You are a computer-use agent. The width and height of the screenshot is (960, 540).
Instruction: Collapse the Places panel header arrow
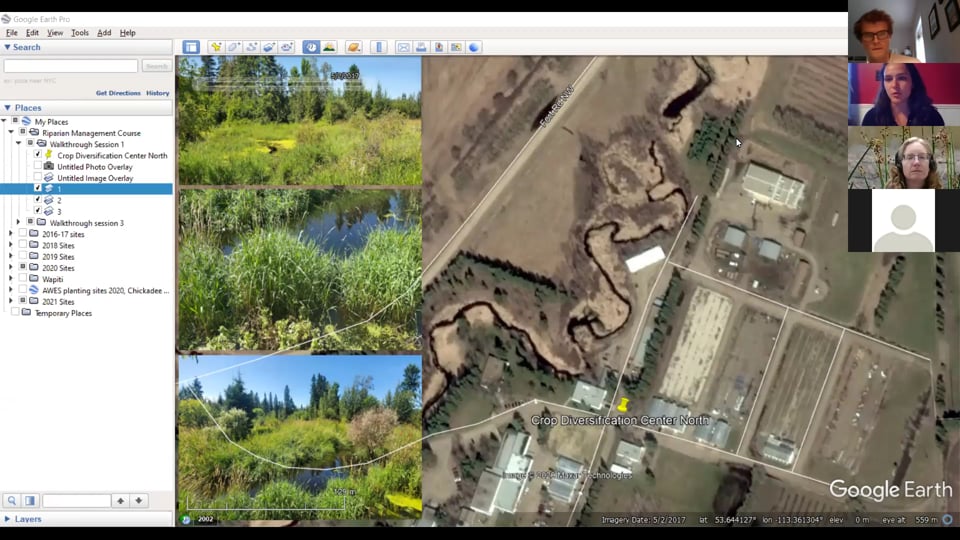tap(7, 108)
